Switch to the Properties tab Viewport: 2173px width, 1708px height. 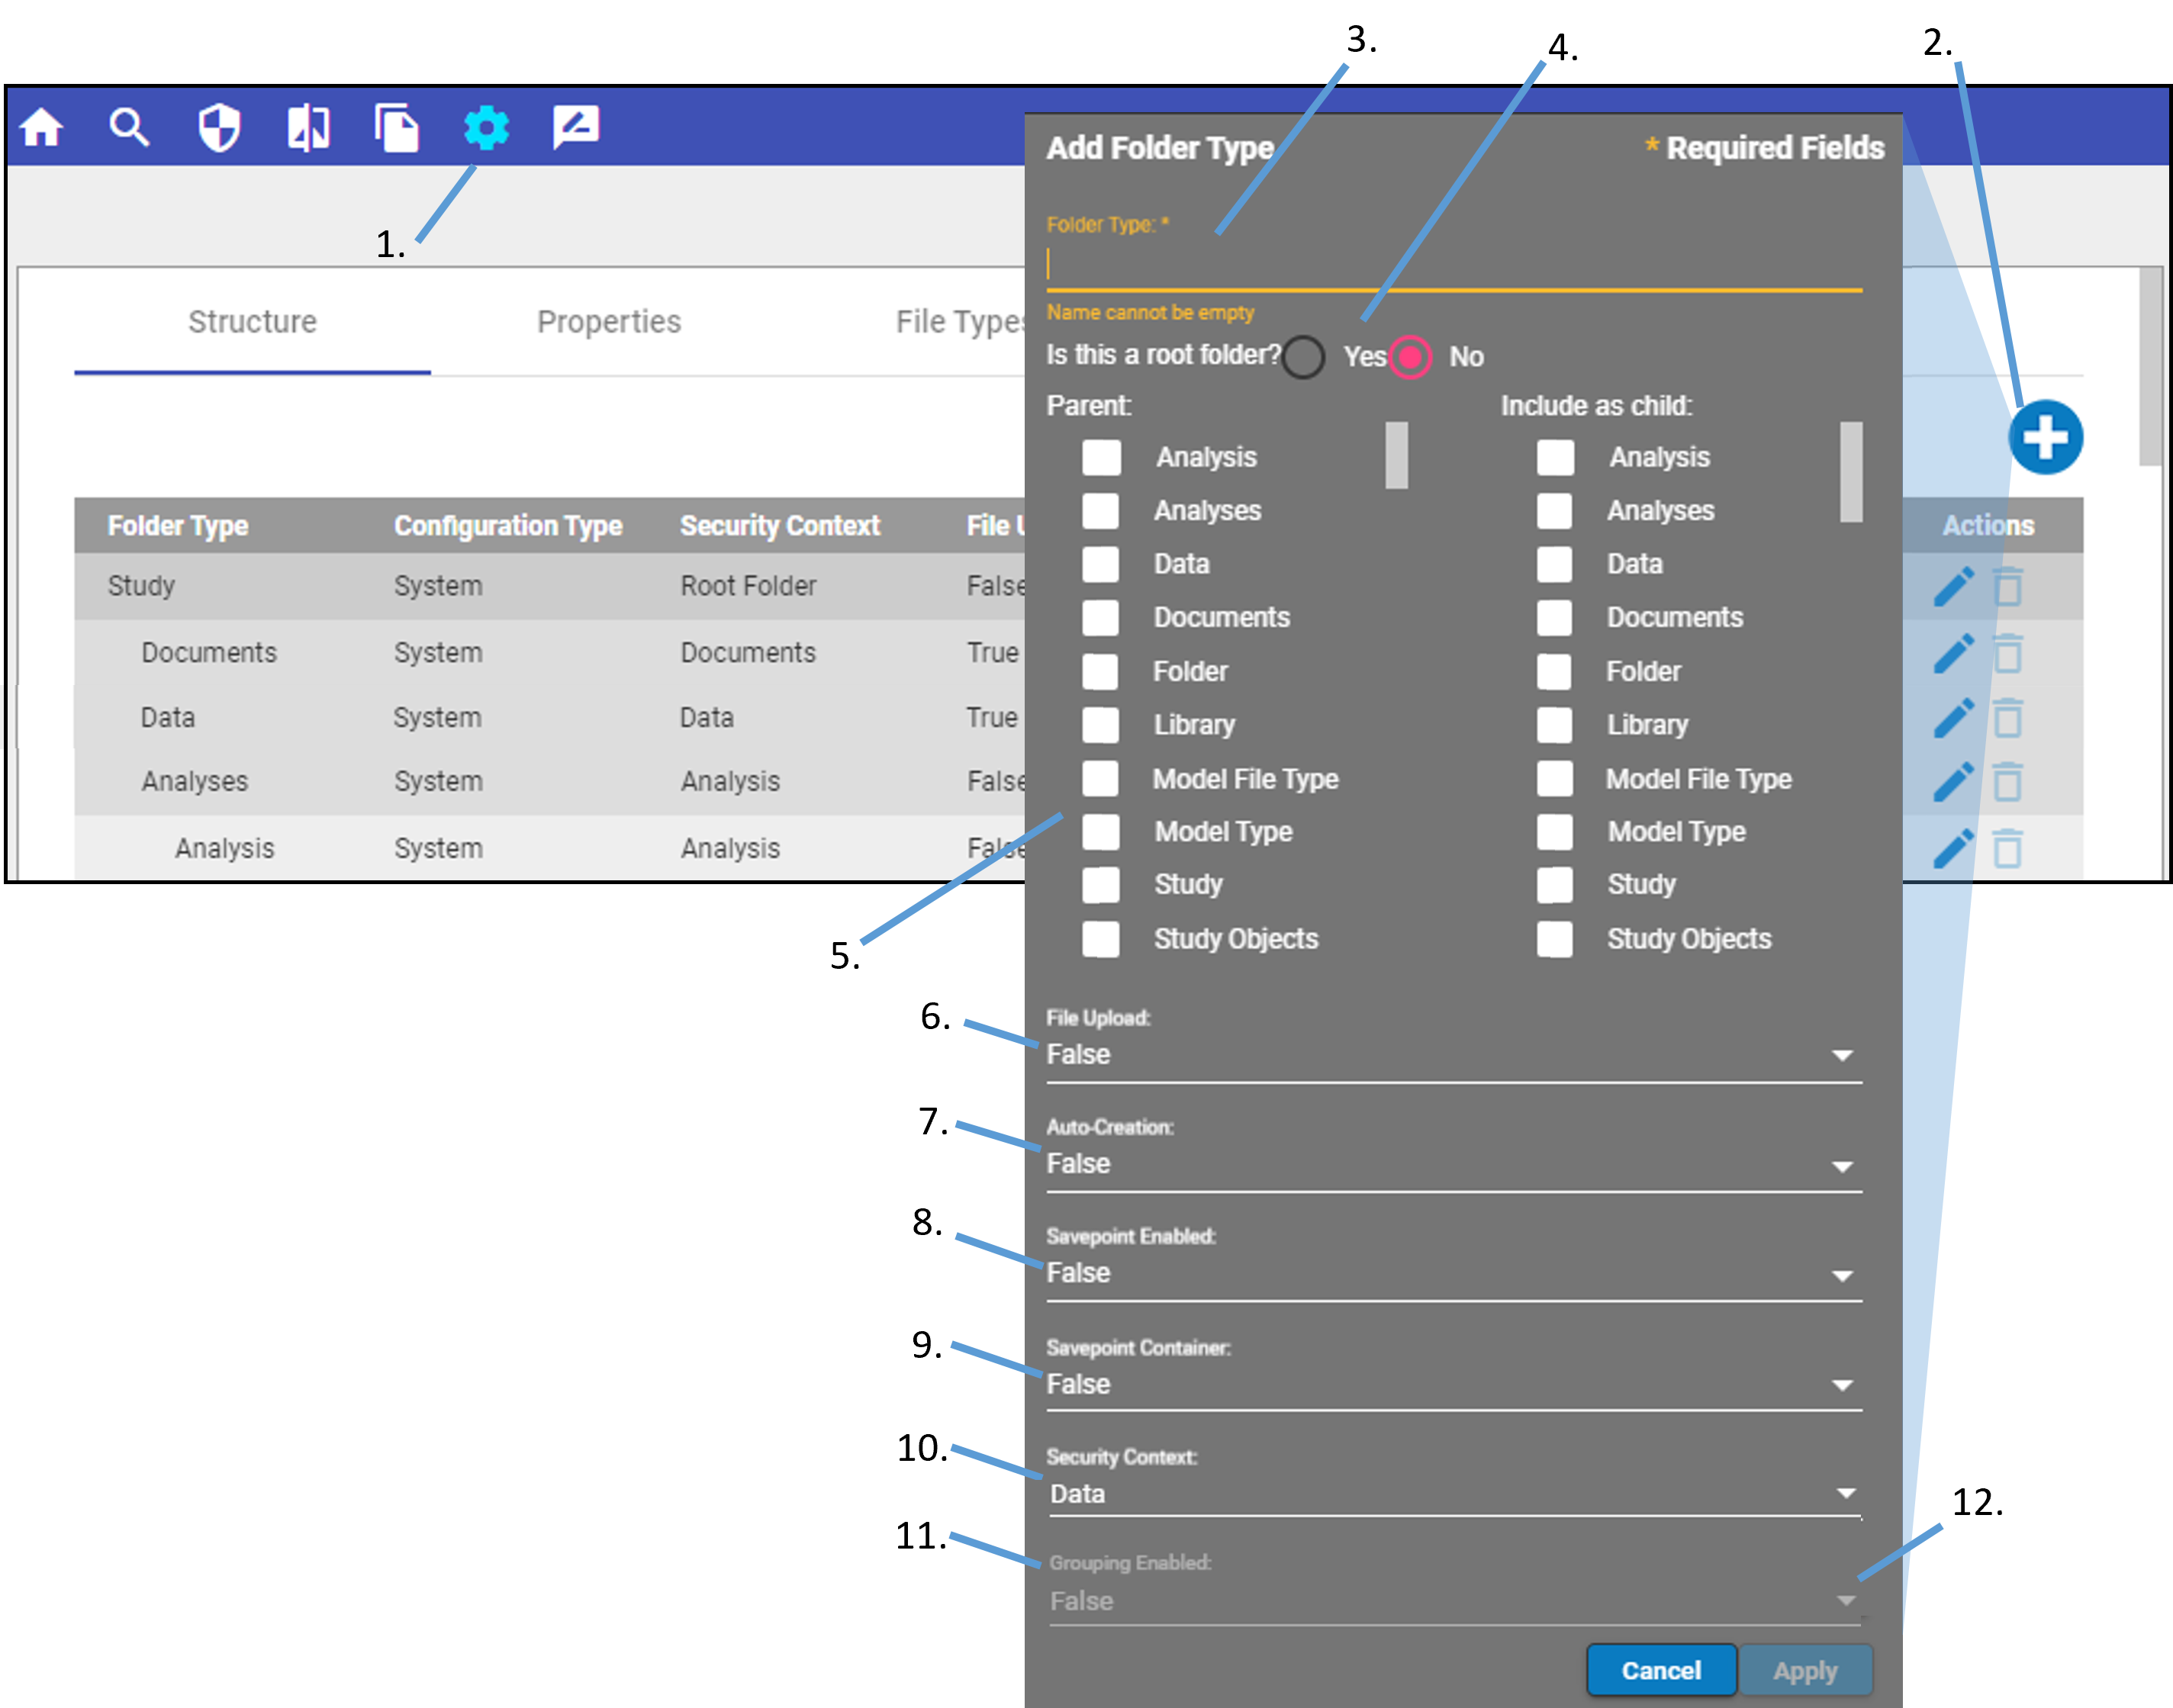point(608,321)
